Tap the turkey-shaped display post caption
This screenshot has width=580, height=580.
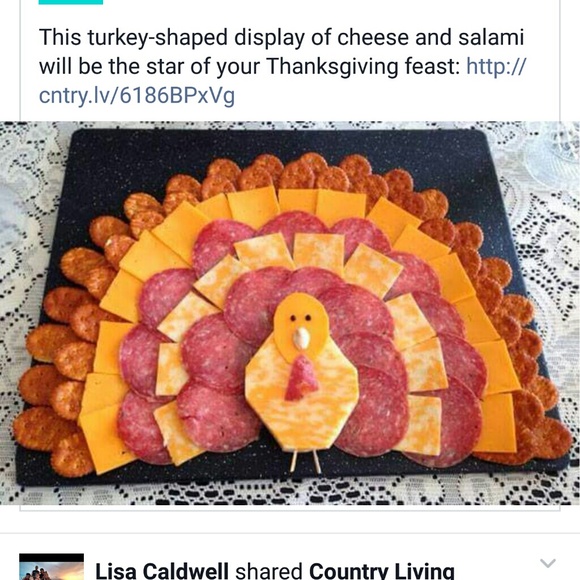tap(282, 66)
